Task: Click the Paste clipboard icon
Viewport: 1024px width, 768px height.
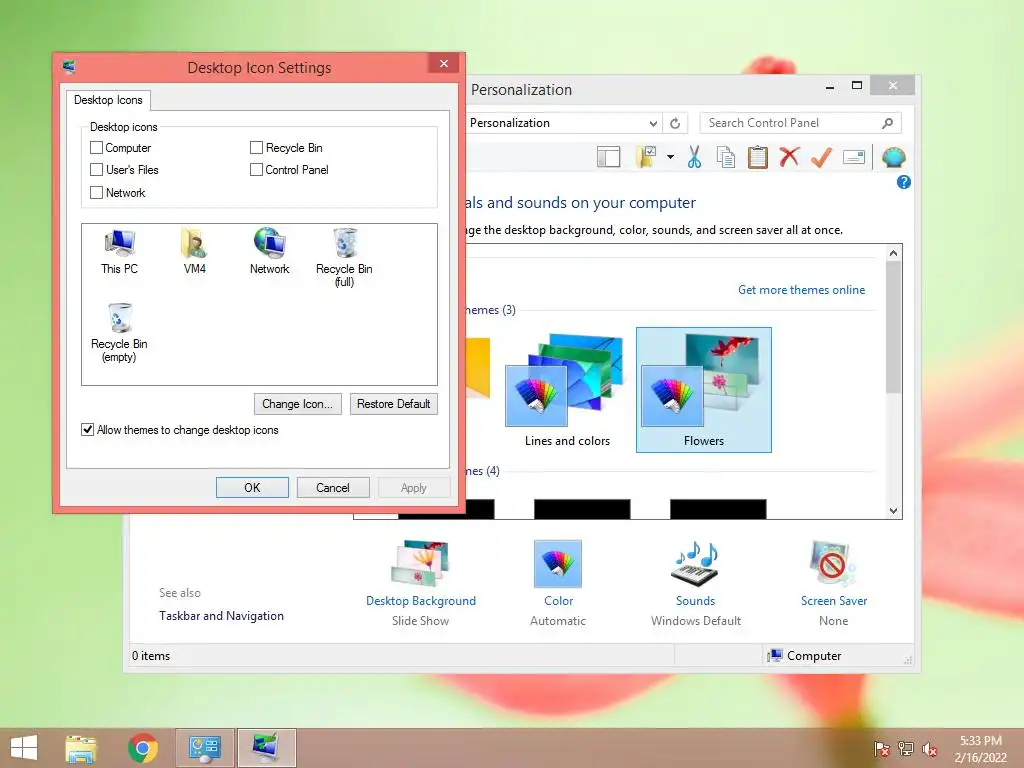Action: pos(758,157)
